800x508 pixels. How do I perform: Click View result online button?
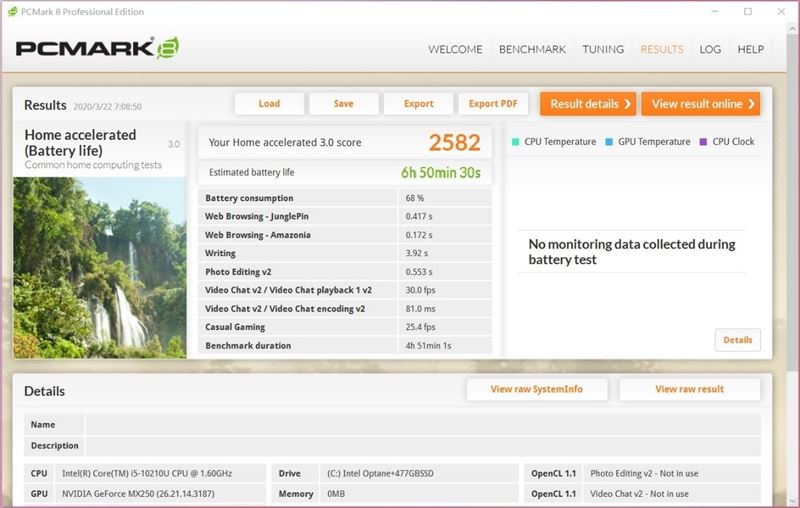pyautogui.click(x=701, y=104)
